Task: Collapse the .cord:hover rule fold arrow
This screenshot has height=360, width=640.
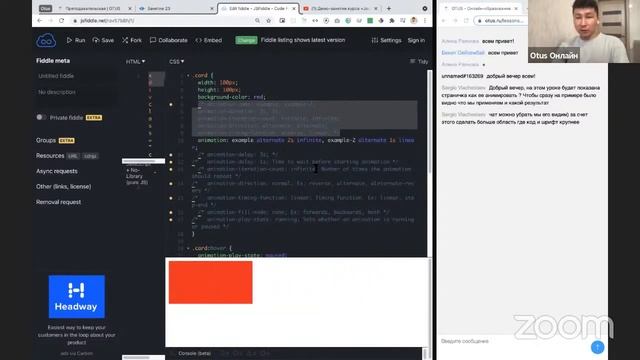Action: [x=188, y=248]
